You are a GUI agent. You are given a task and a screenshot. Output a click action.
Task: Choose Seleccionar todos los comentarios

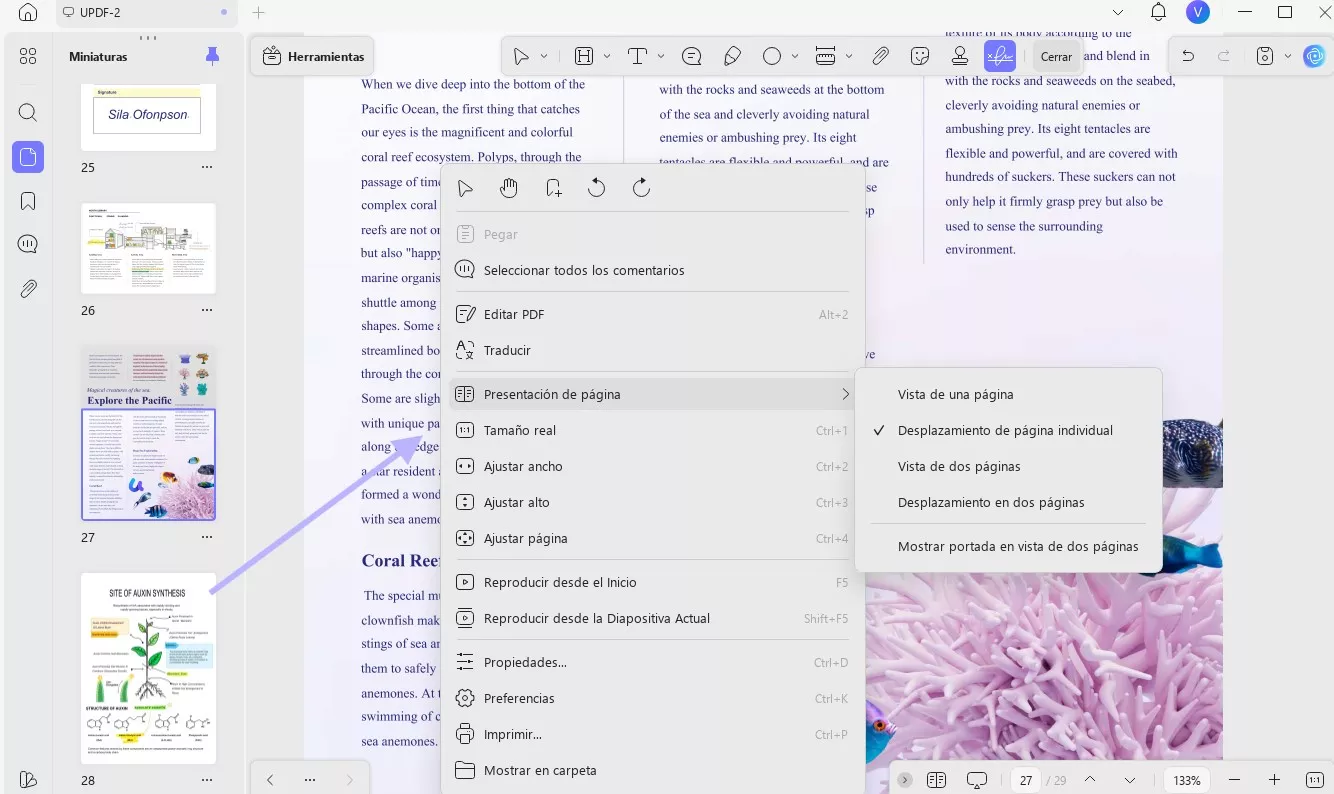(652, 270)
